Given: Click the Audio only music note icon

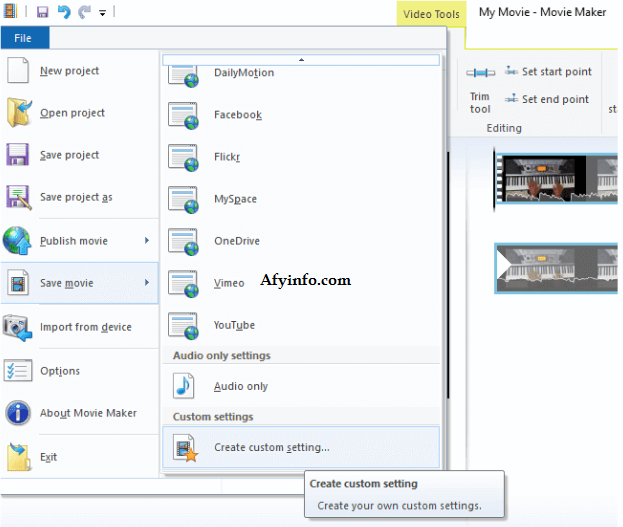Looking at the screenshot, I should (184, 386).
